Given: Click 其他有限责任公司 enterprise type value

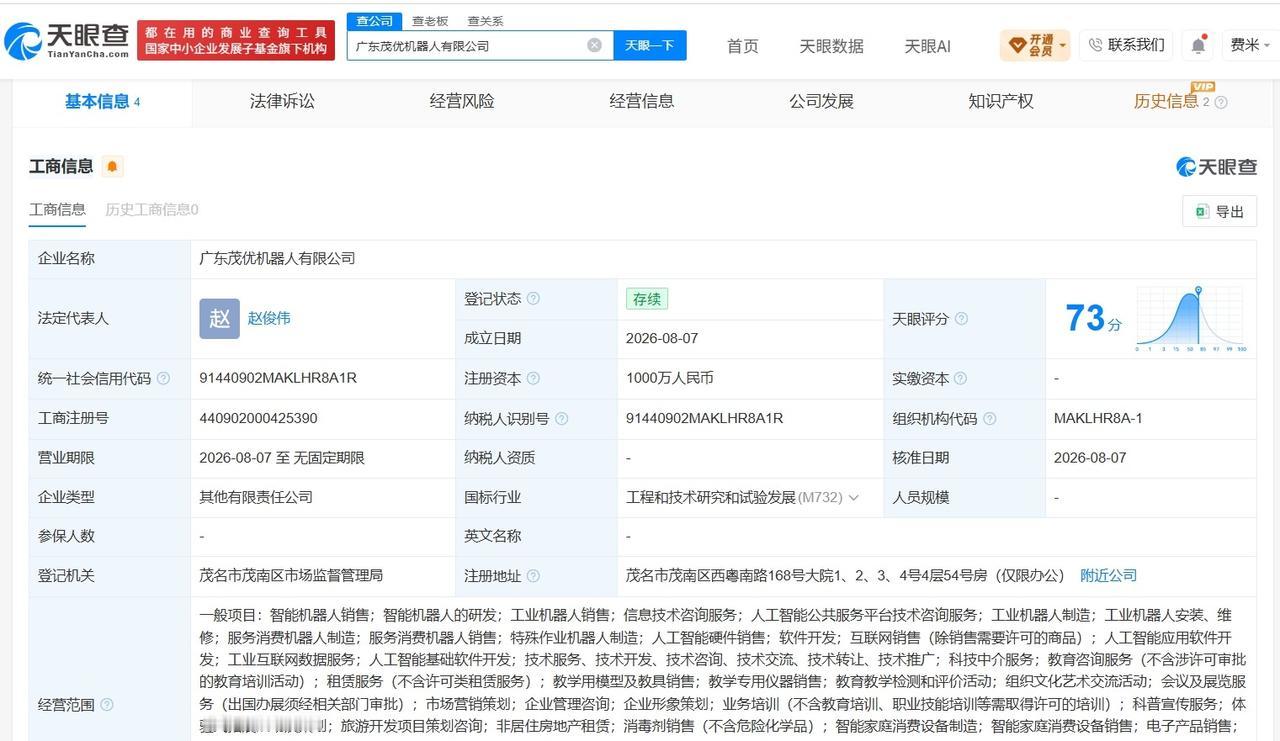Looking at the screenshot, I should tap(256, 497).
